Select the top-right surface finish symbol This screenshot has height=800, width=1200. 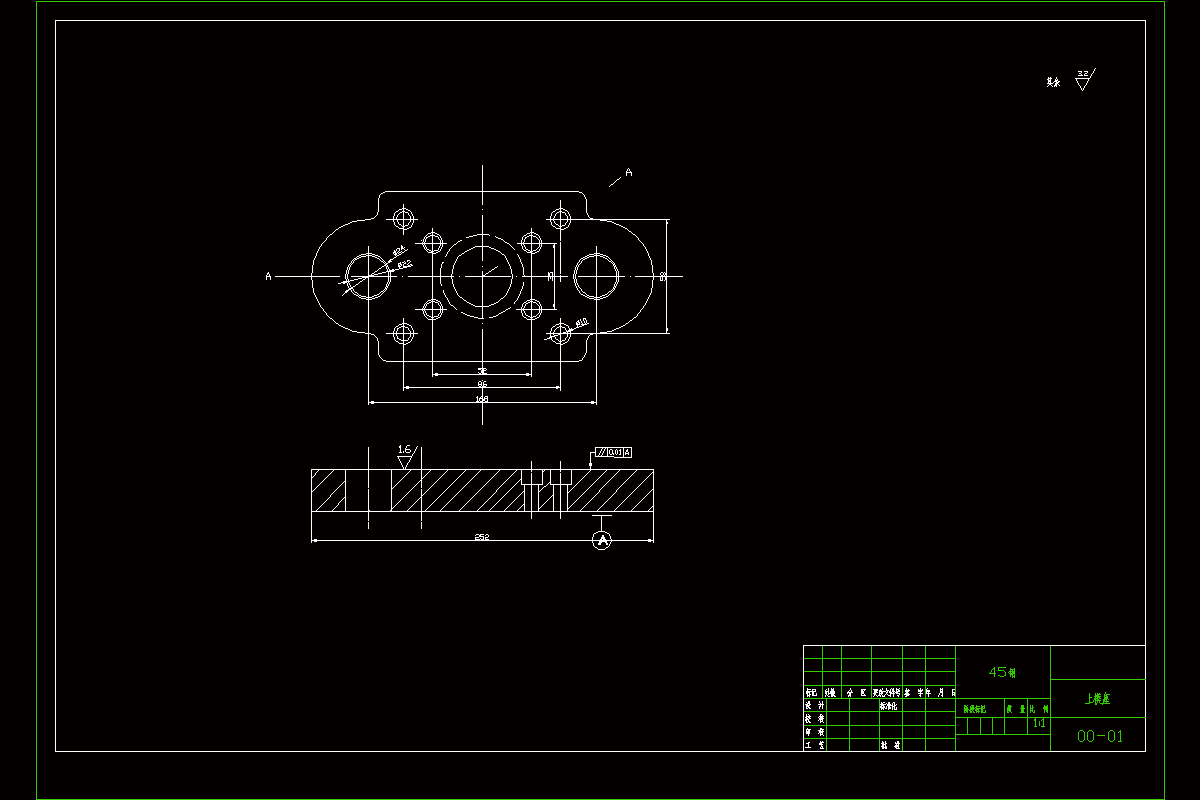coord(1084,79)
